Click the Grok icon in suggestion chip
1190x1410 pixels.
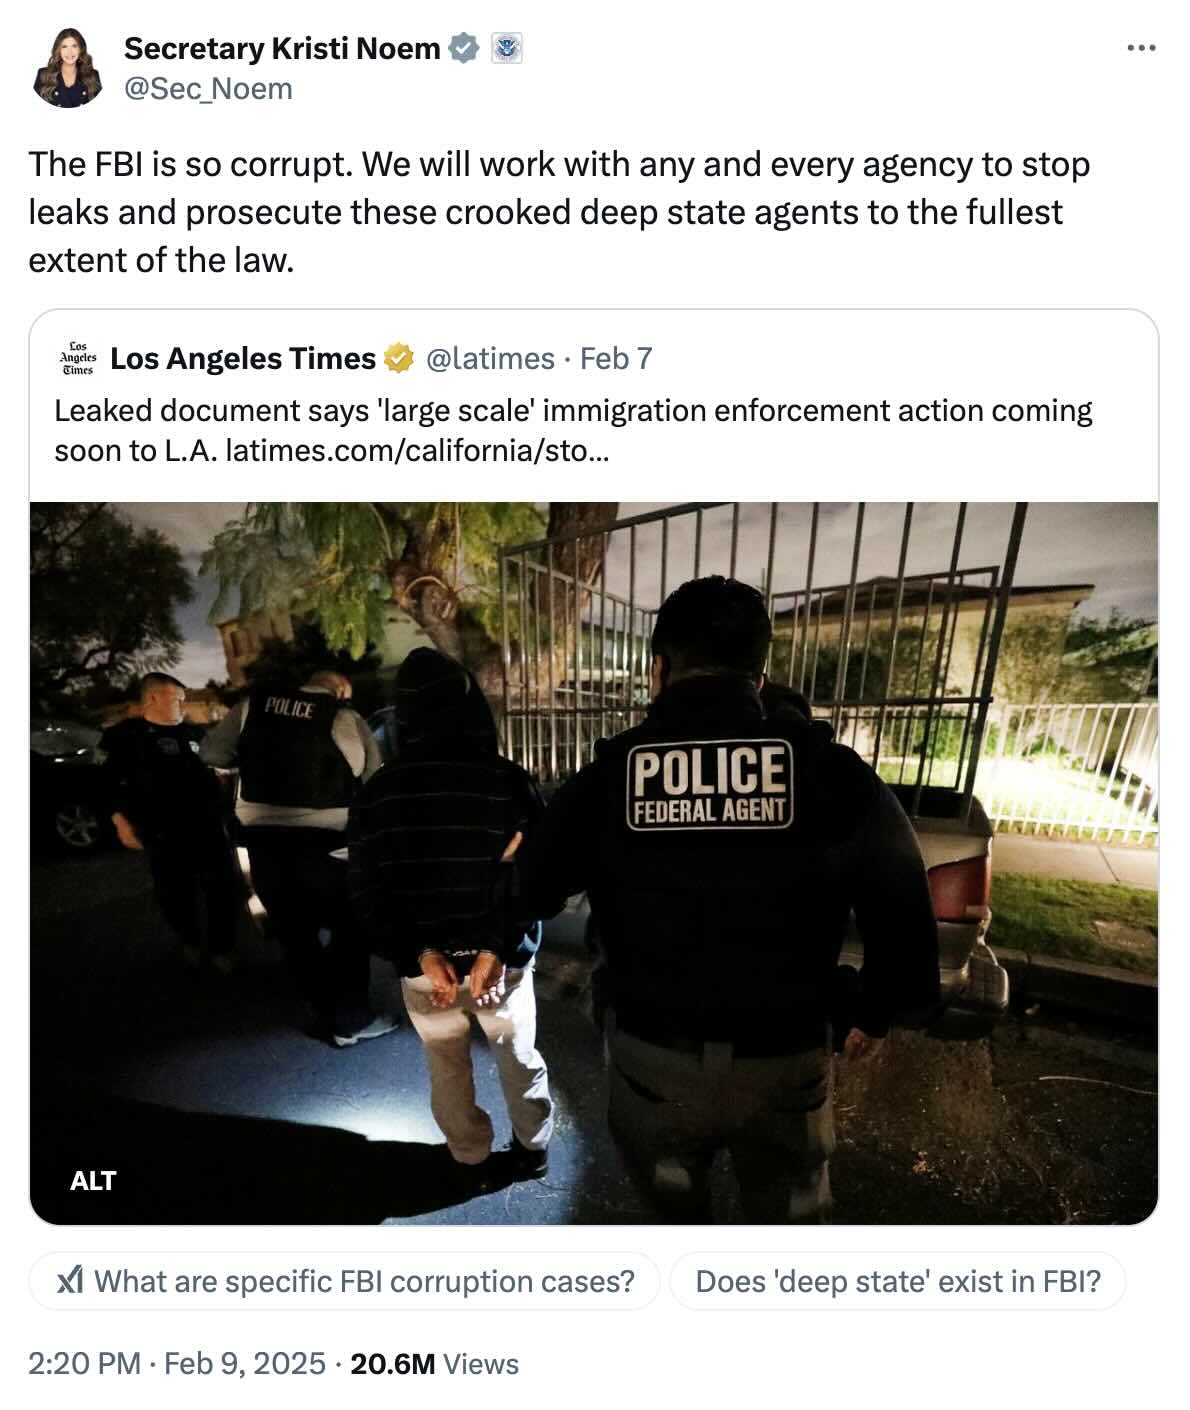[x=69, y=1281]
